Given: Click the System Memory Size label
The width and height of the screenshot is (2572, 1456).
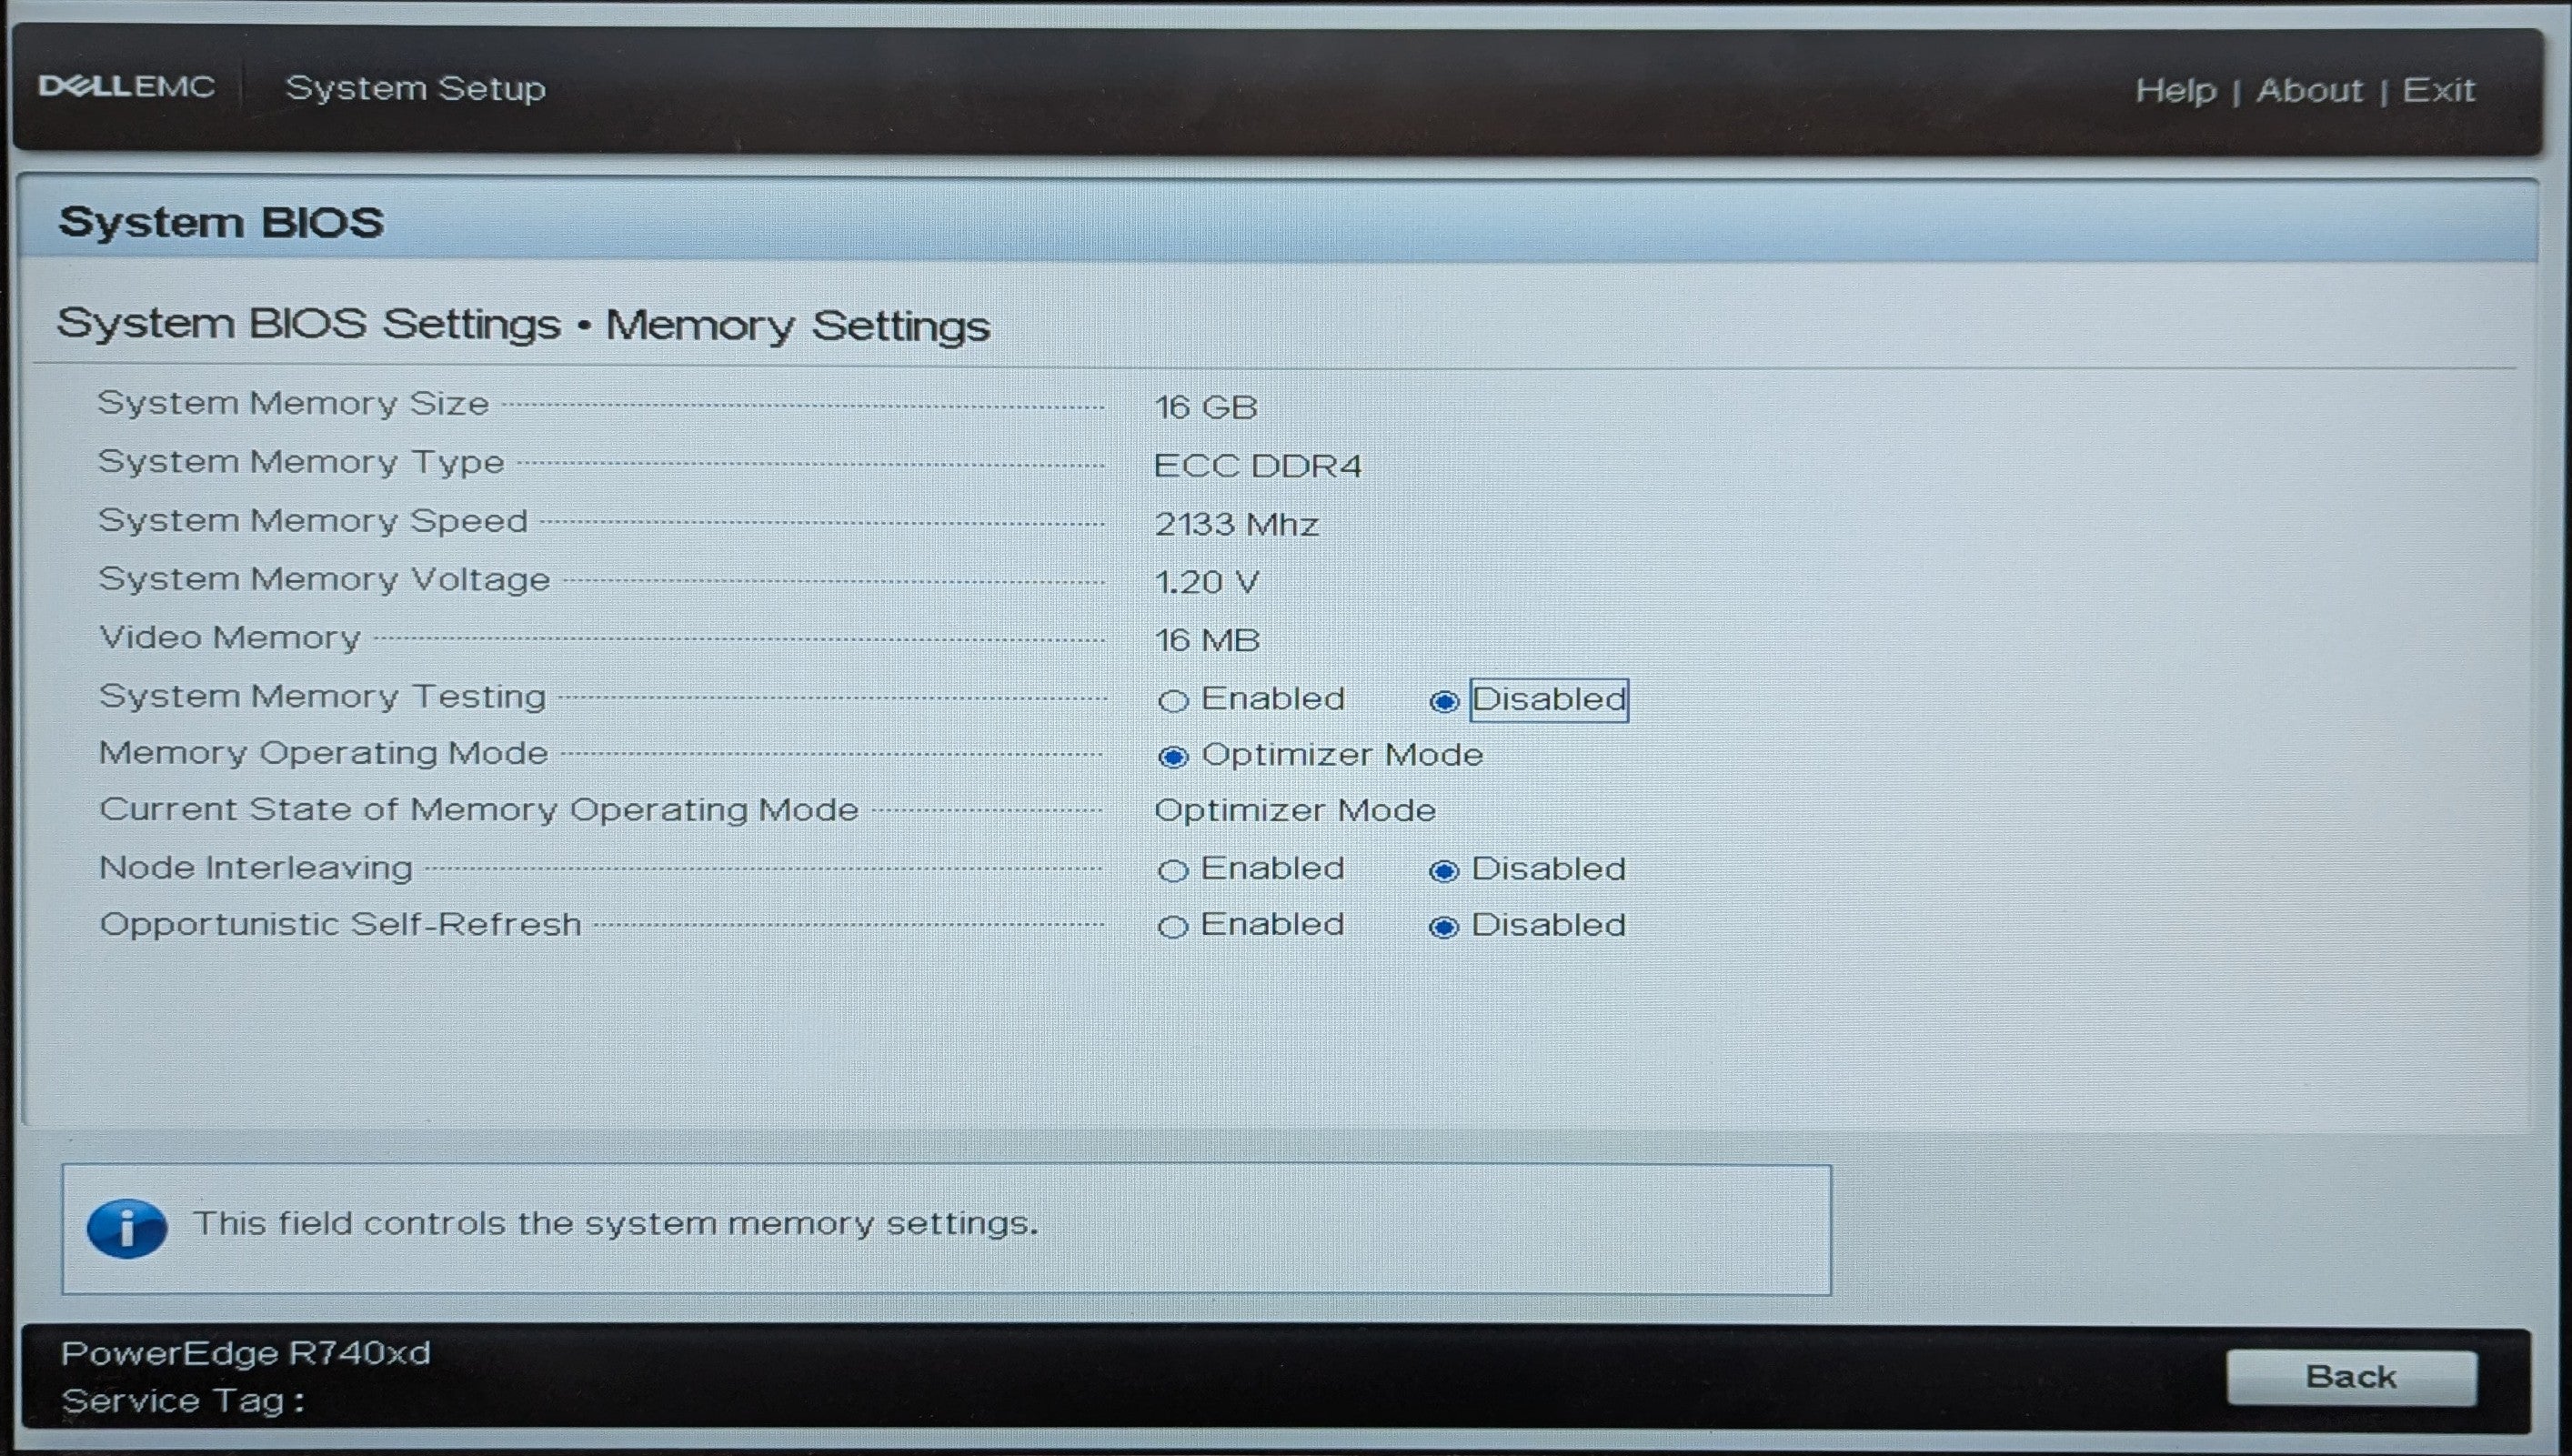Looking at the screenshot, I should pyautogui.click(x=293, y=403).
